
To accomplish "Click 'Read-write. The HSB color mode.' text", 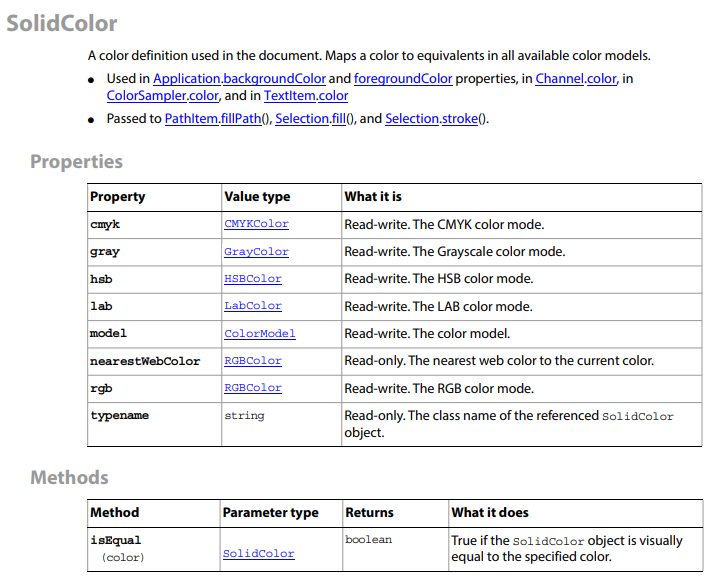I will (x=439, y=279).
